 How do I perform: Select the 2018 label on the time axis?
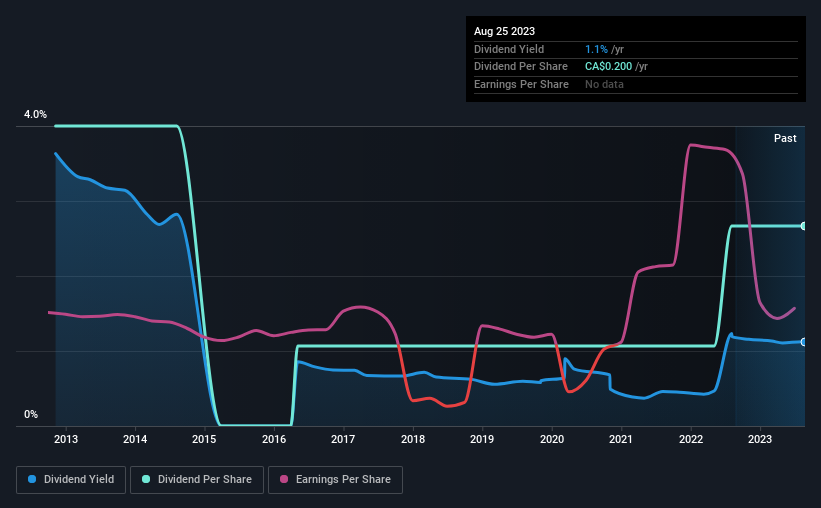(413, 439)
